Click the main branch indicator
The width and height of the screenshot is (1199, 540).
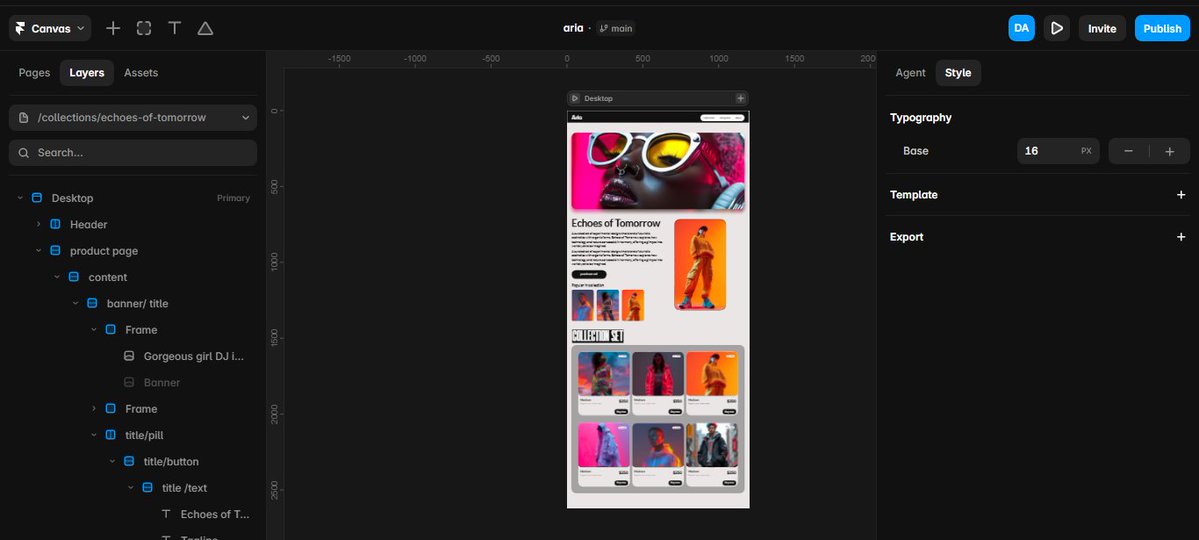[x=616, y=28]
